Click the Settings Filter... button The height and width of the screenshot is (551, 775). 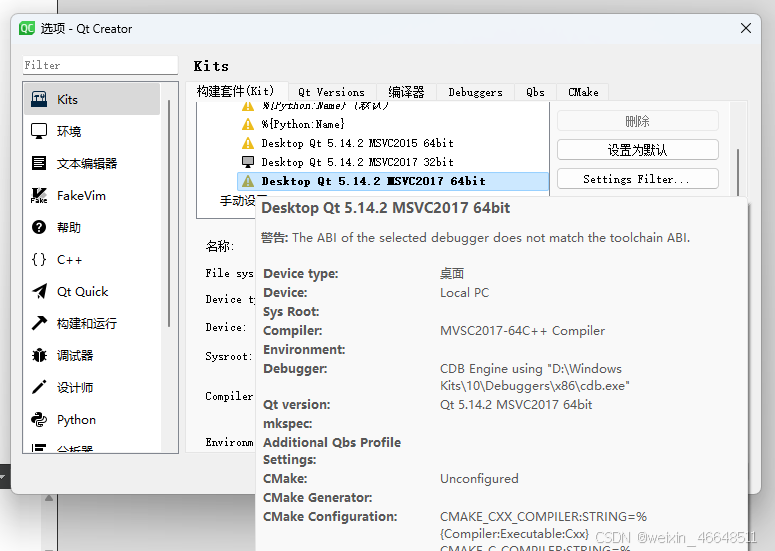click(637, 179)
